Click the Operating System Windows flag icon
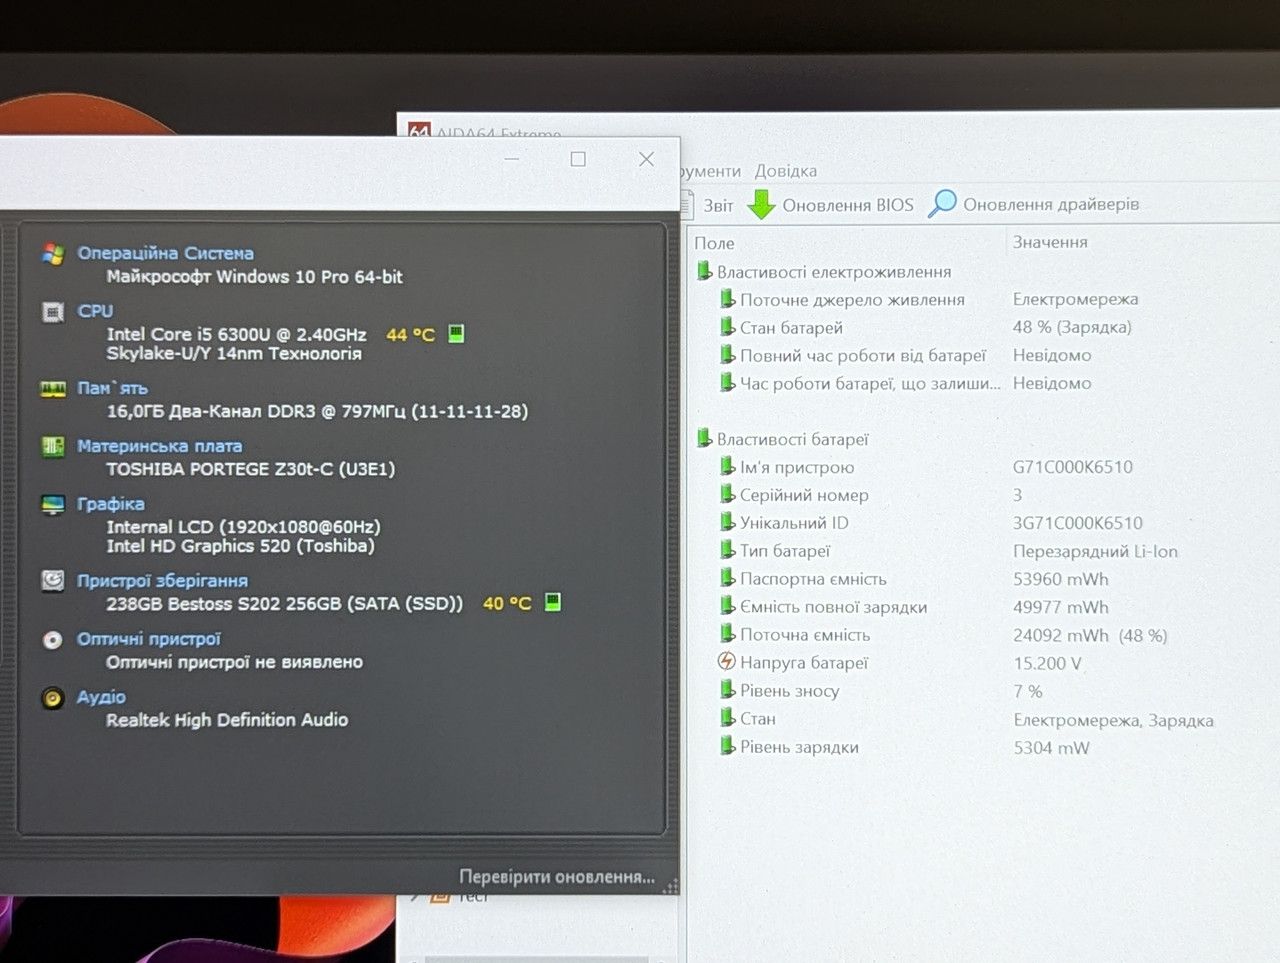Viewport: 1280px width, 963px height. 53,254
